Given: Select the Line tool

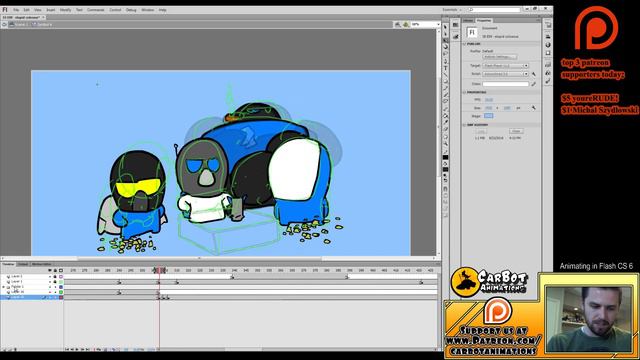Looking at the screenshot, I should [445, 75].
